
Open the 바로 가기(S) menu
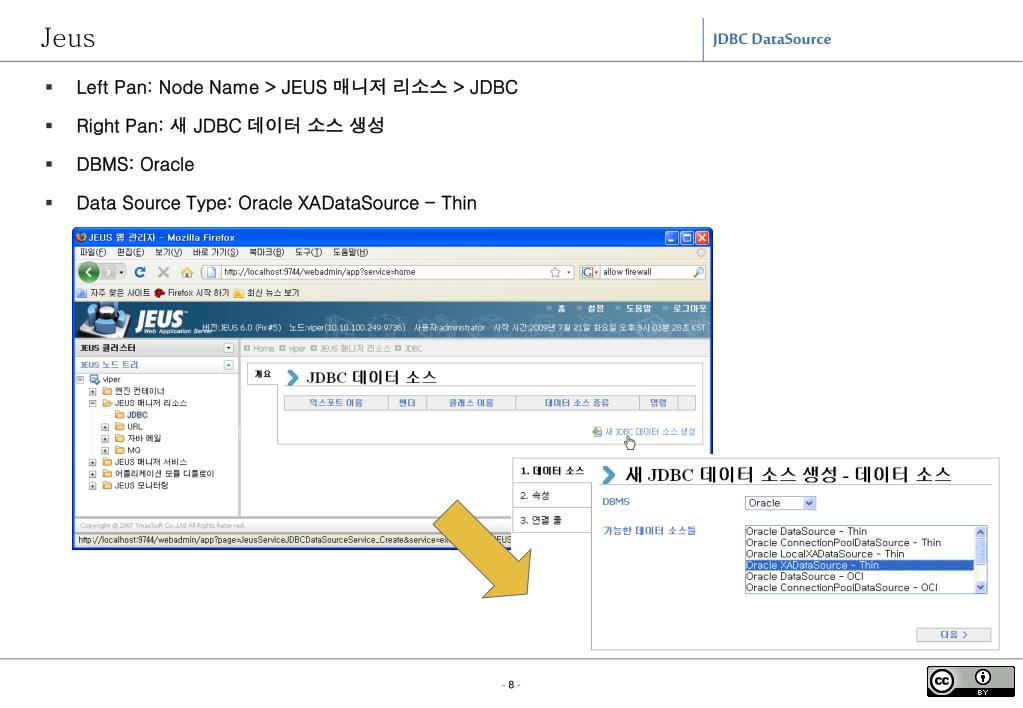(x=215, y=253)
